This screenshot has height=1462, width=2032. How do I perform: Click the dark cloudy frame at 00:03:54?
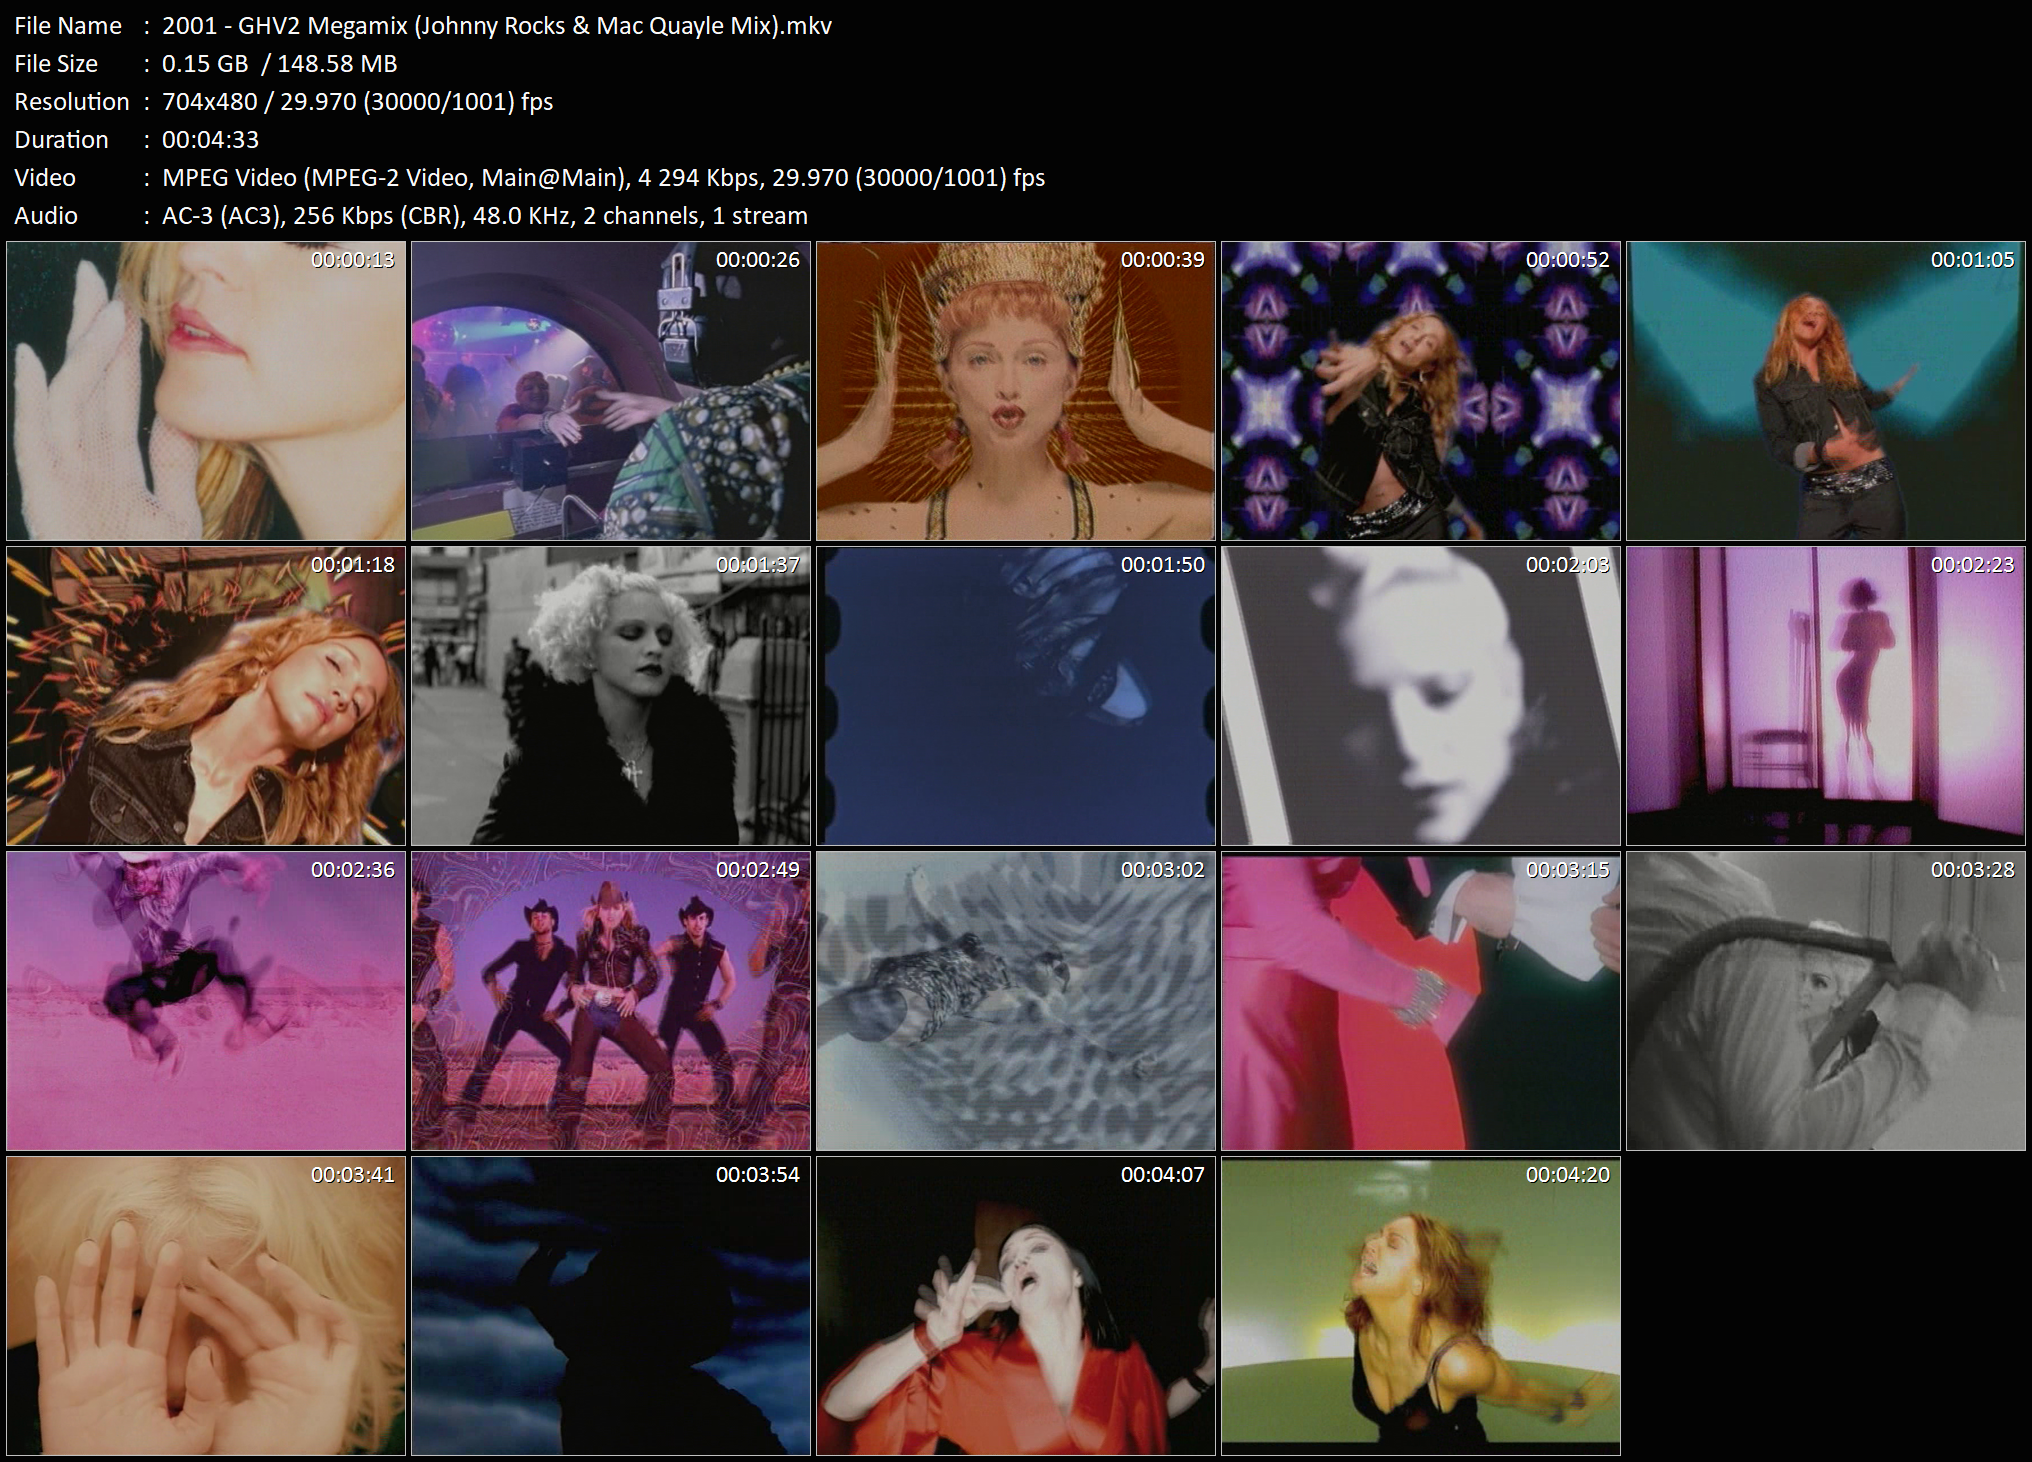pyautogui.click(x=611, y=1306)
